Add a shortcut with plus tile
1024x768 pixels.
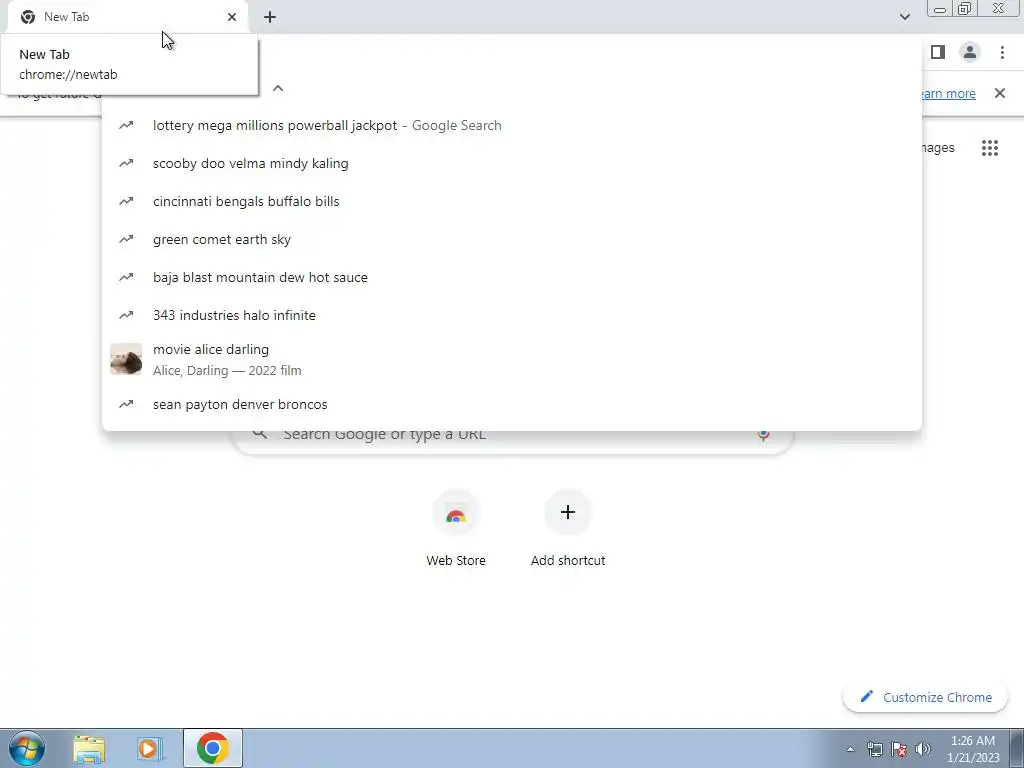[568, 529]
